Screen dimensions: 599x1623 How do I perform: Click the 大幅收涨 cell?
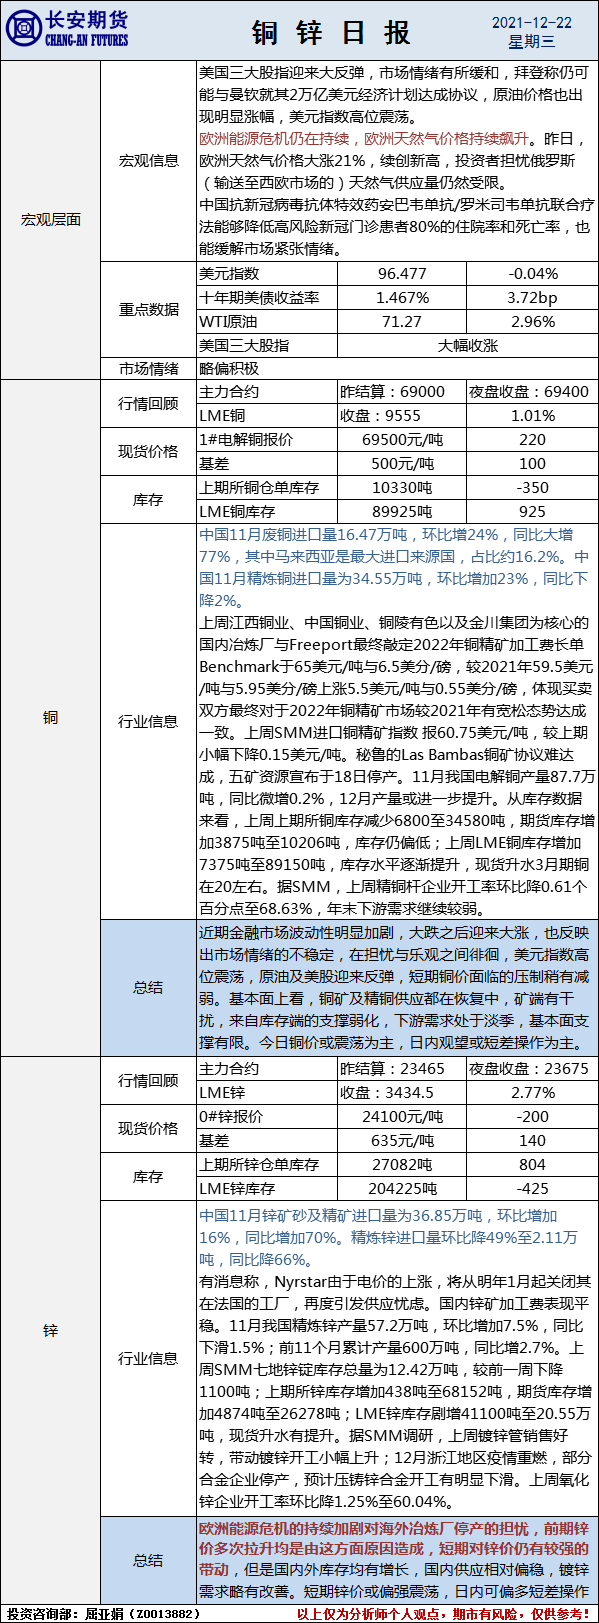click(x=467, y=346)
